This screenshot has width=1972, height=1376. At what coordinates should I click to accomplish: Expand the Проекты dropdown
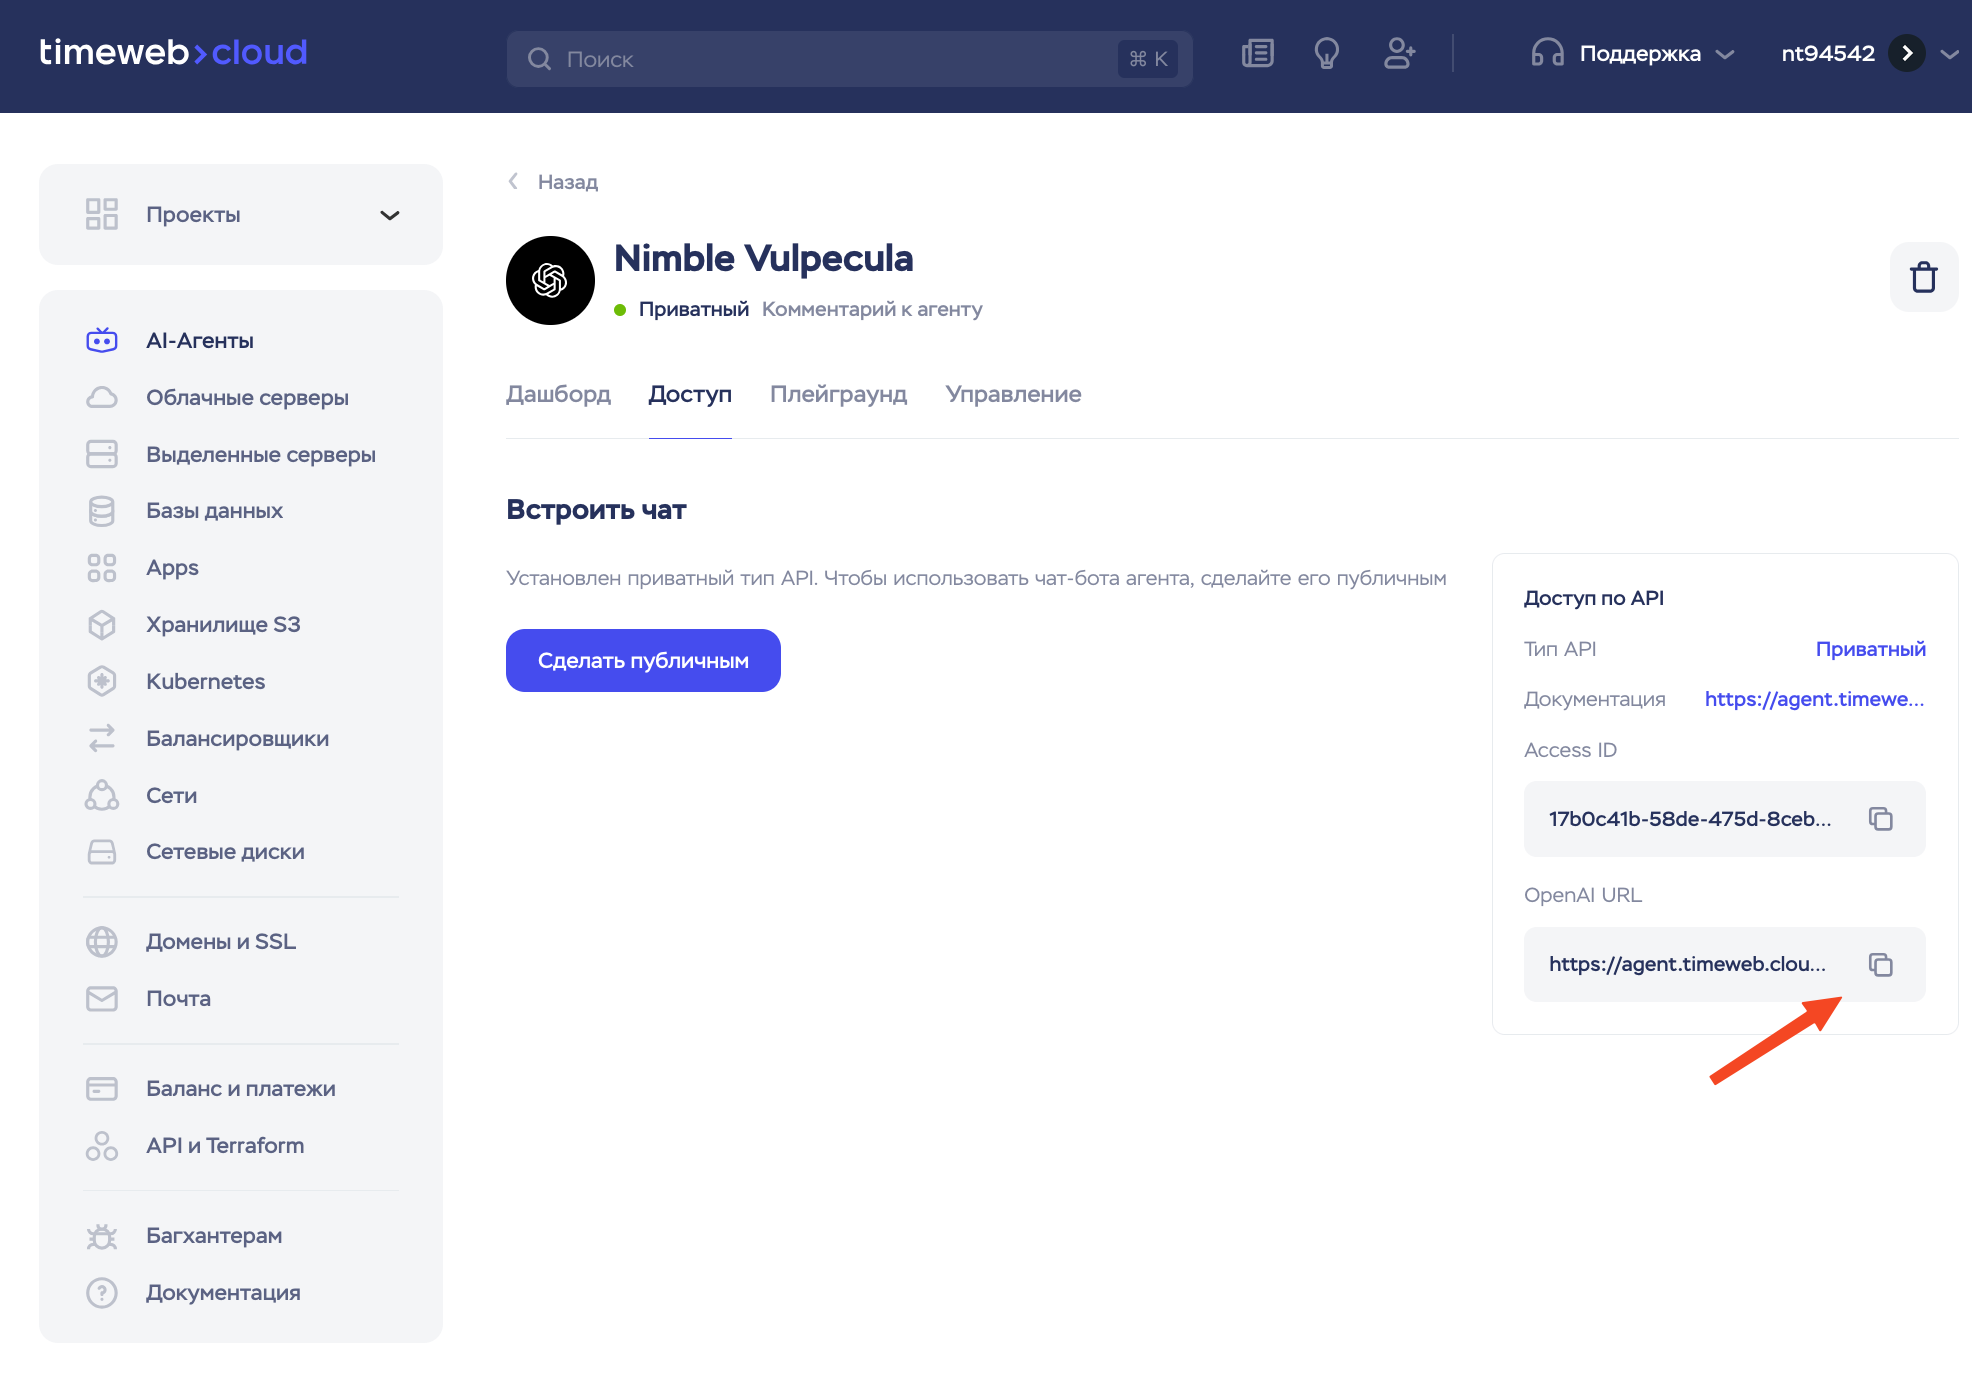click(x=241, y=215)
